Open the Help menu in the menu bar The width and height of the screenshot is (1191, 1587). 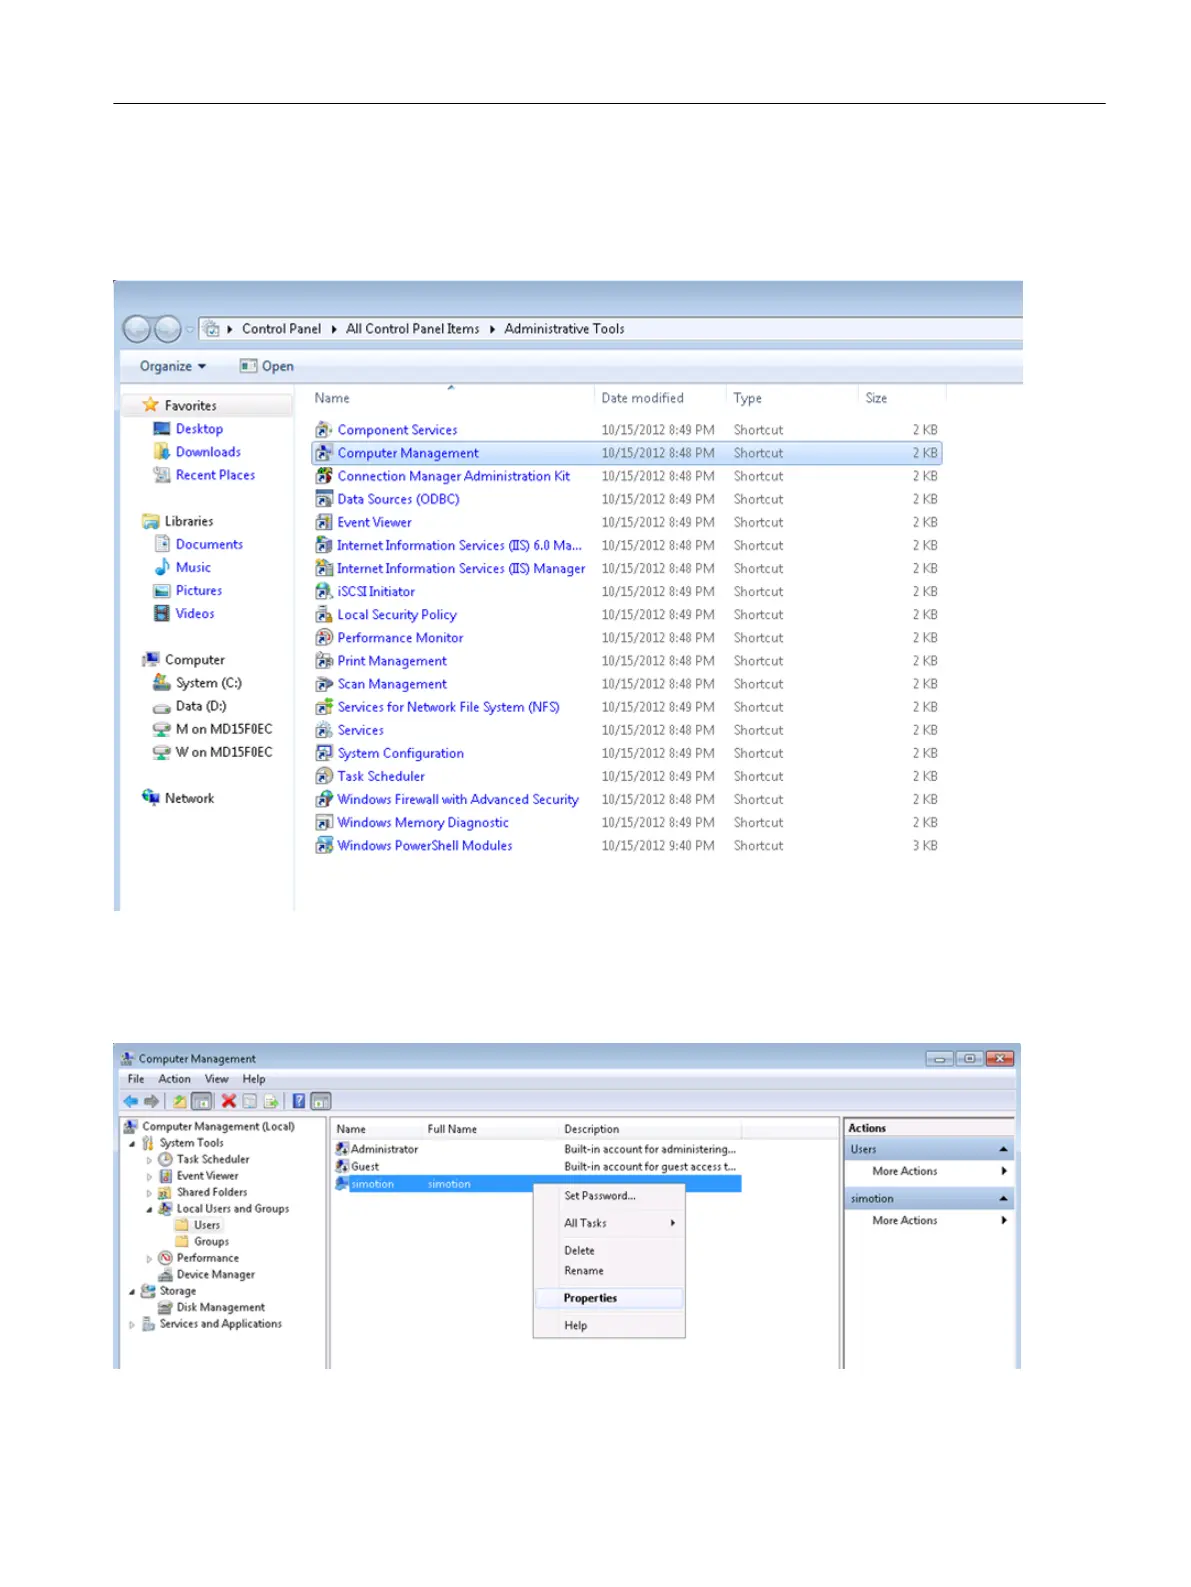(x=254, y=1079)
